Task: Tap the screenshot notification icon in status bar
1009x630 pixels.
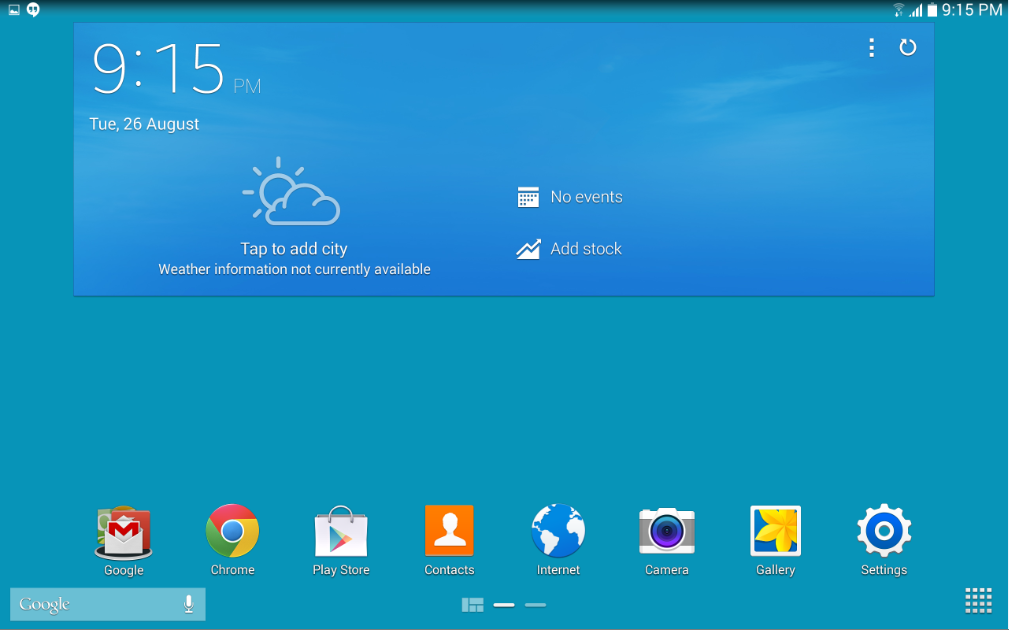Action: (x=14, y=10)
